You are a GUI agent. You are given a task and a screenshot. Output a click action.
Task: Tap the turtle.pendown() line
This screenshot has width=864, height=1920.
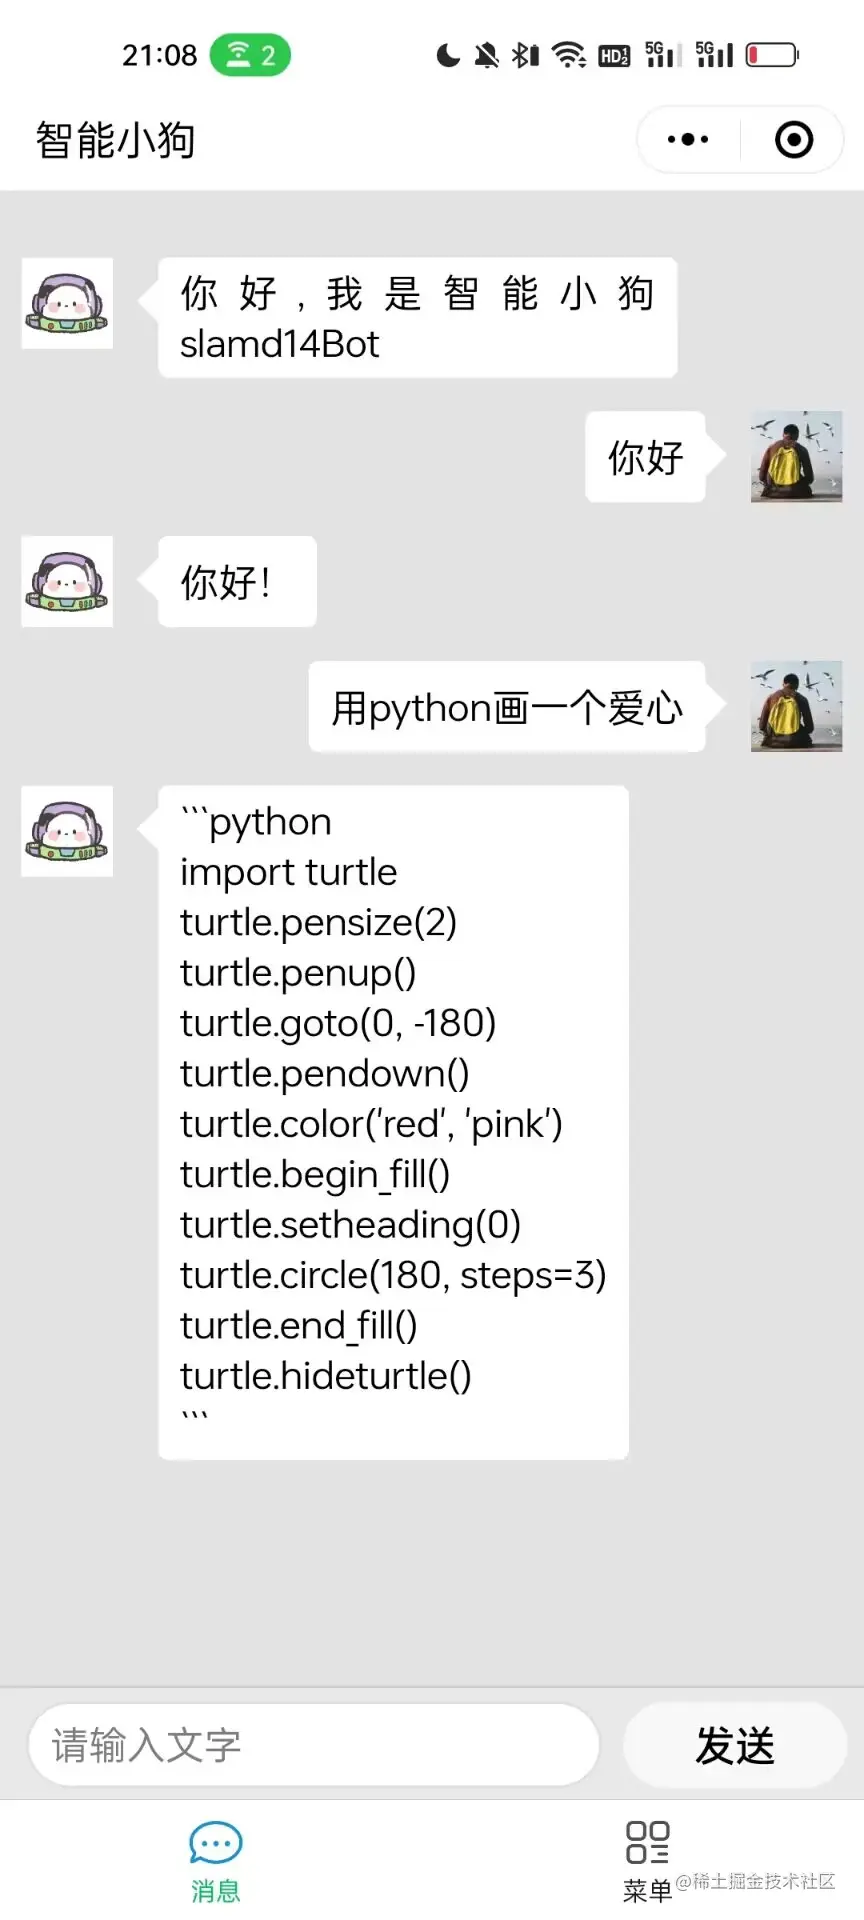pyautogui.click(x=325, y=1073)
